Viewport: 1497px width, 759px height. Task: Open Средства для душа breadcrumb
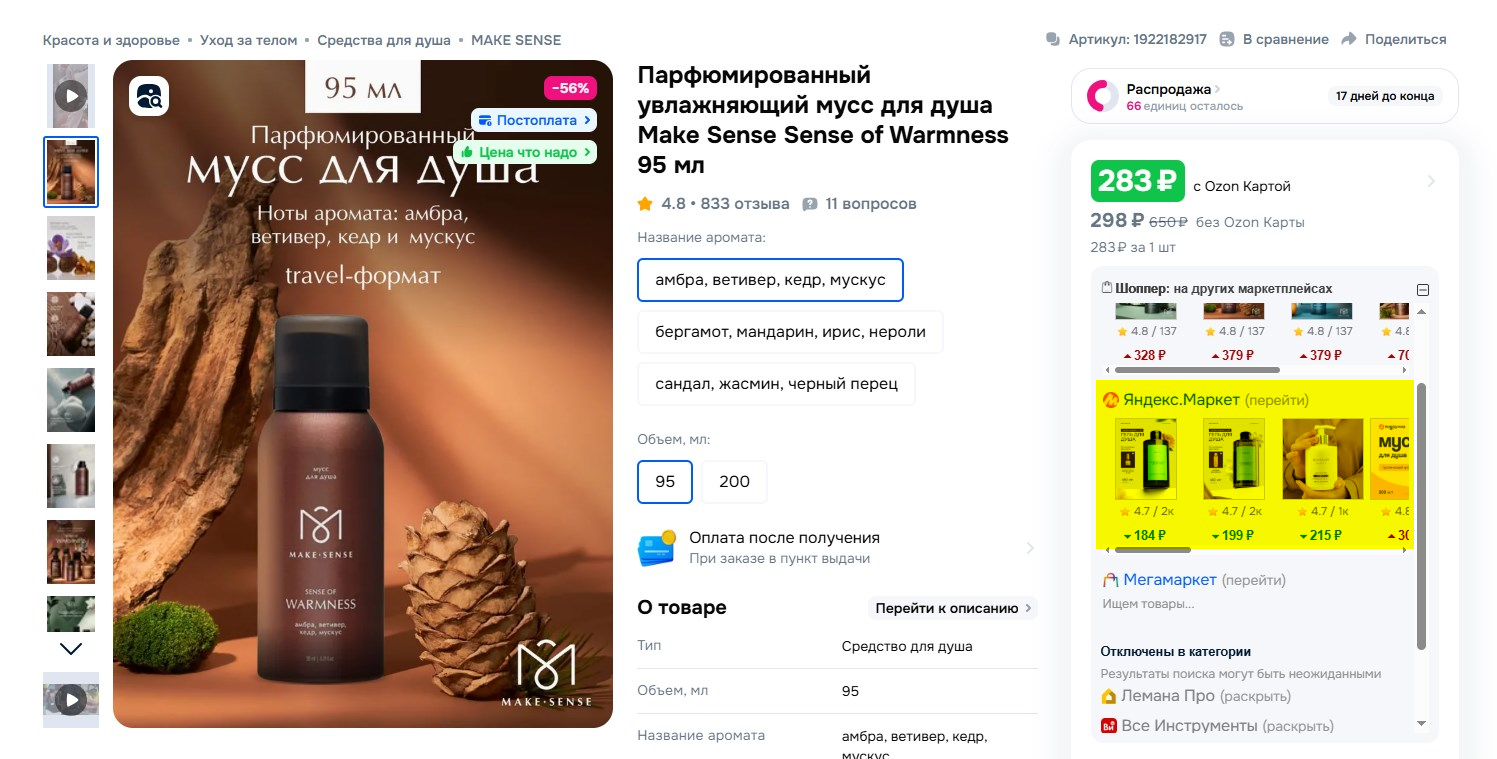[384, 40]
